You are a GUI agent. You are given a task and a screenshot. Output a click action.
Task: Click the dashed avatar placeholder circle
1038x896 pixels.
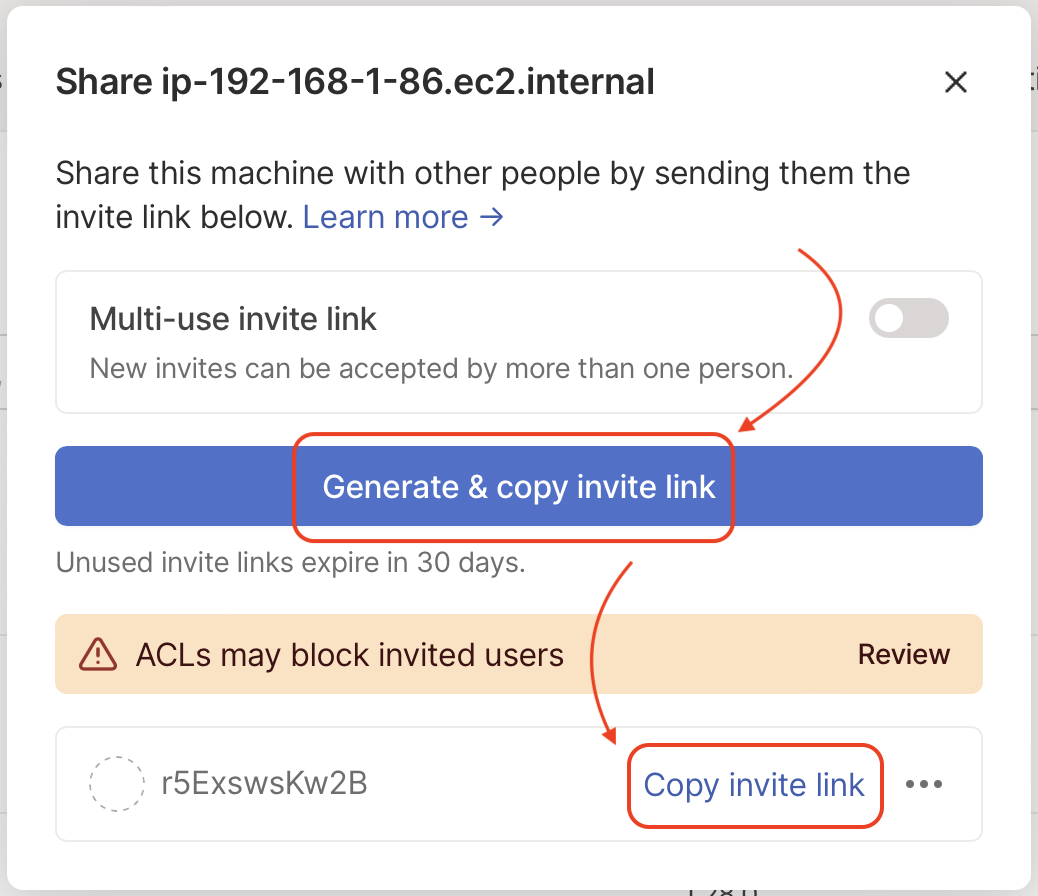pyautogui.click(x=117, y=784)
